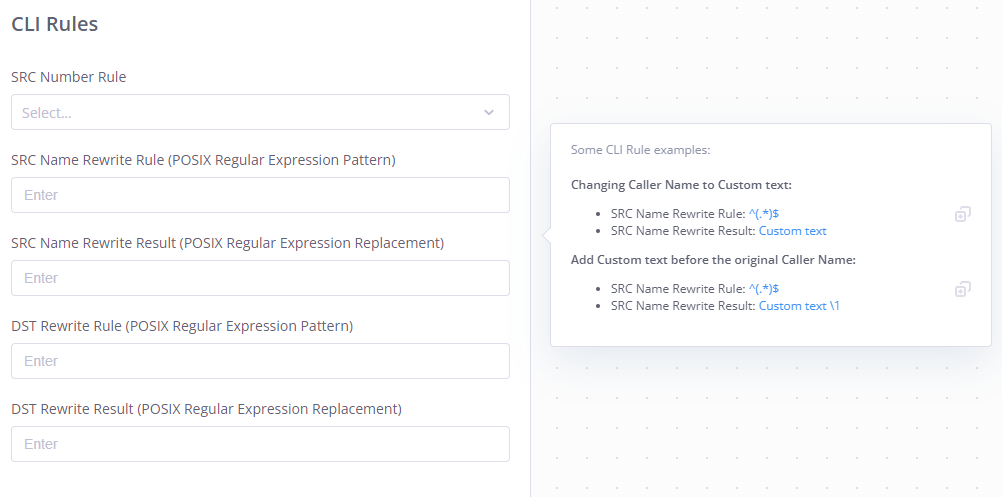Click the DST Rewrite Rule label
Image resolution: width=1002 pixels, height=497 pixels.
[x=182, y=326]
